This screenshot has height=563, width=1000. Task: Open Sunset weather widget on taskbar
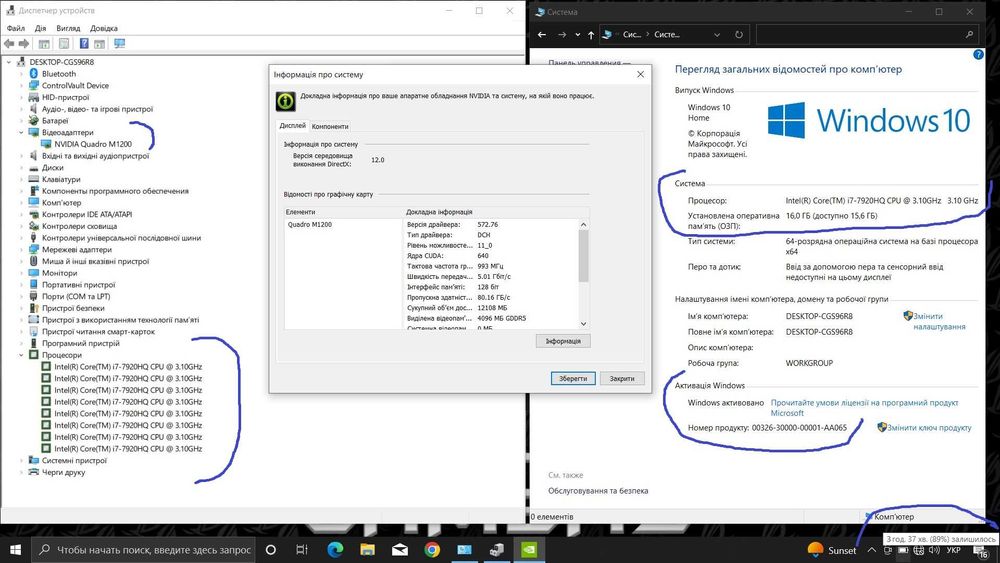click(x=832, y=550)
